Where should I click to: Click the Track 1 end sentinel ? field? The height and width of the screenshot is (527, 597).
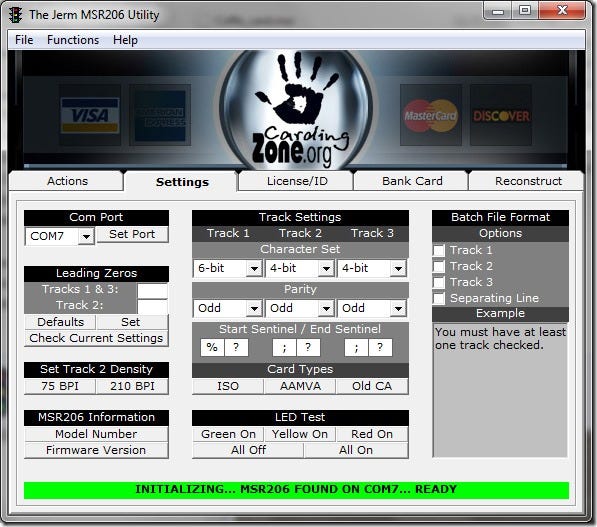236,347
